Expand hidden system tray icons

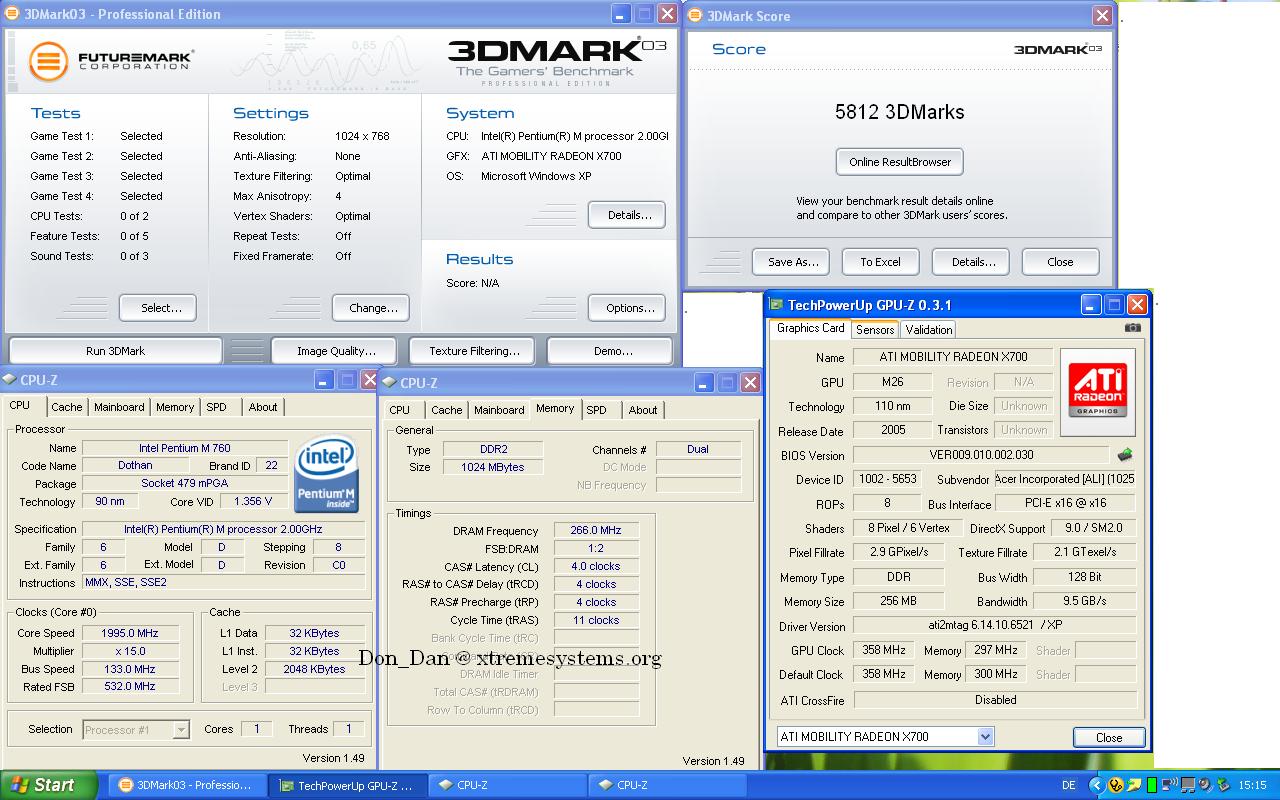[1097, 785]
